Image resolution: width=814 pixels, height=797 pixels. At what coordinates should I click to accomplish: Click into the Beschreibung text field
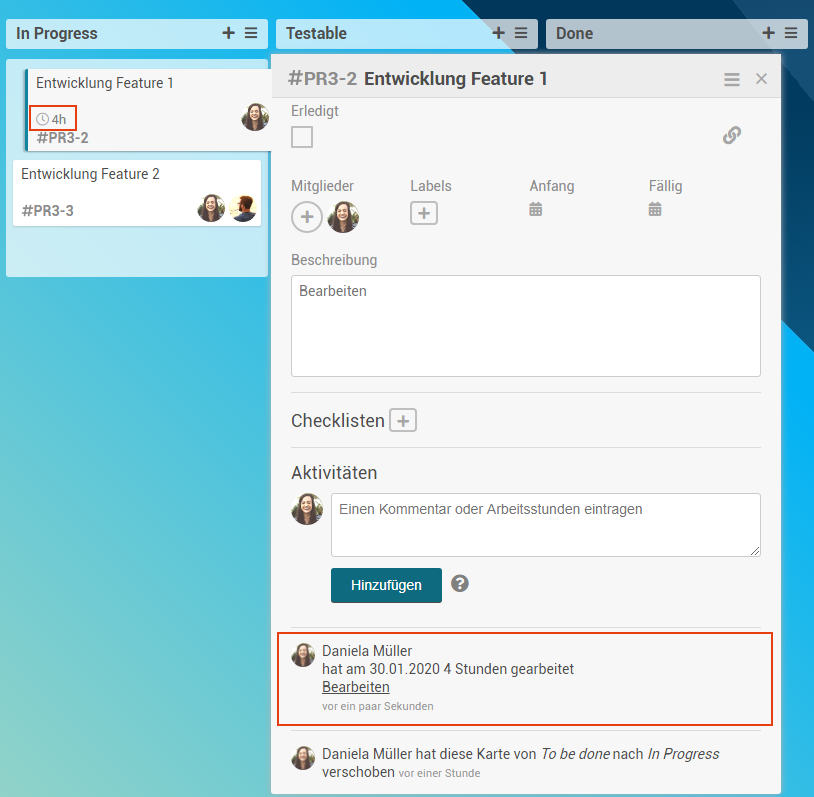pos(525,325)
